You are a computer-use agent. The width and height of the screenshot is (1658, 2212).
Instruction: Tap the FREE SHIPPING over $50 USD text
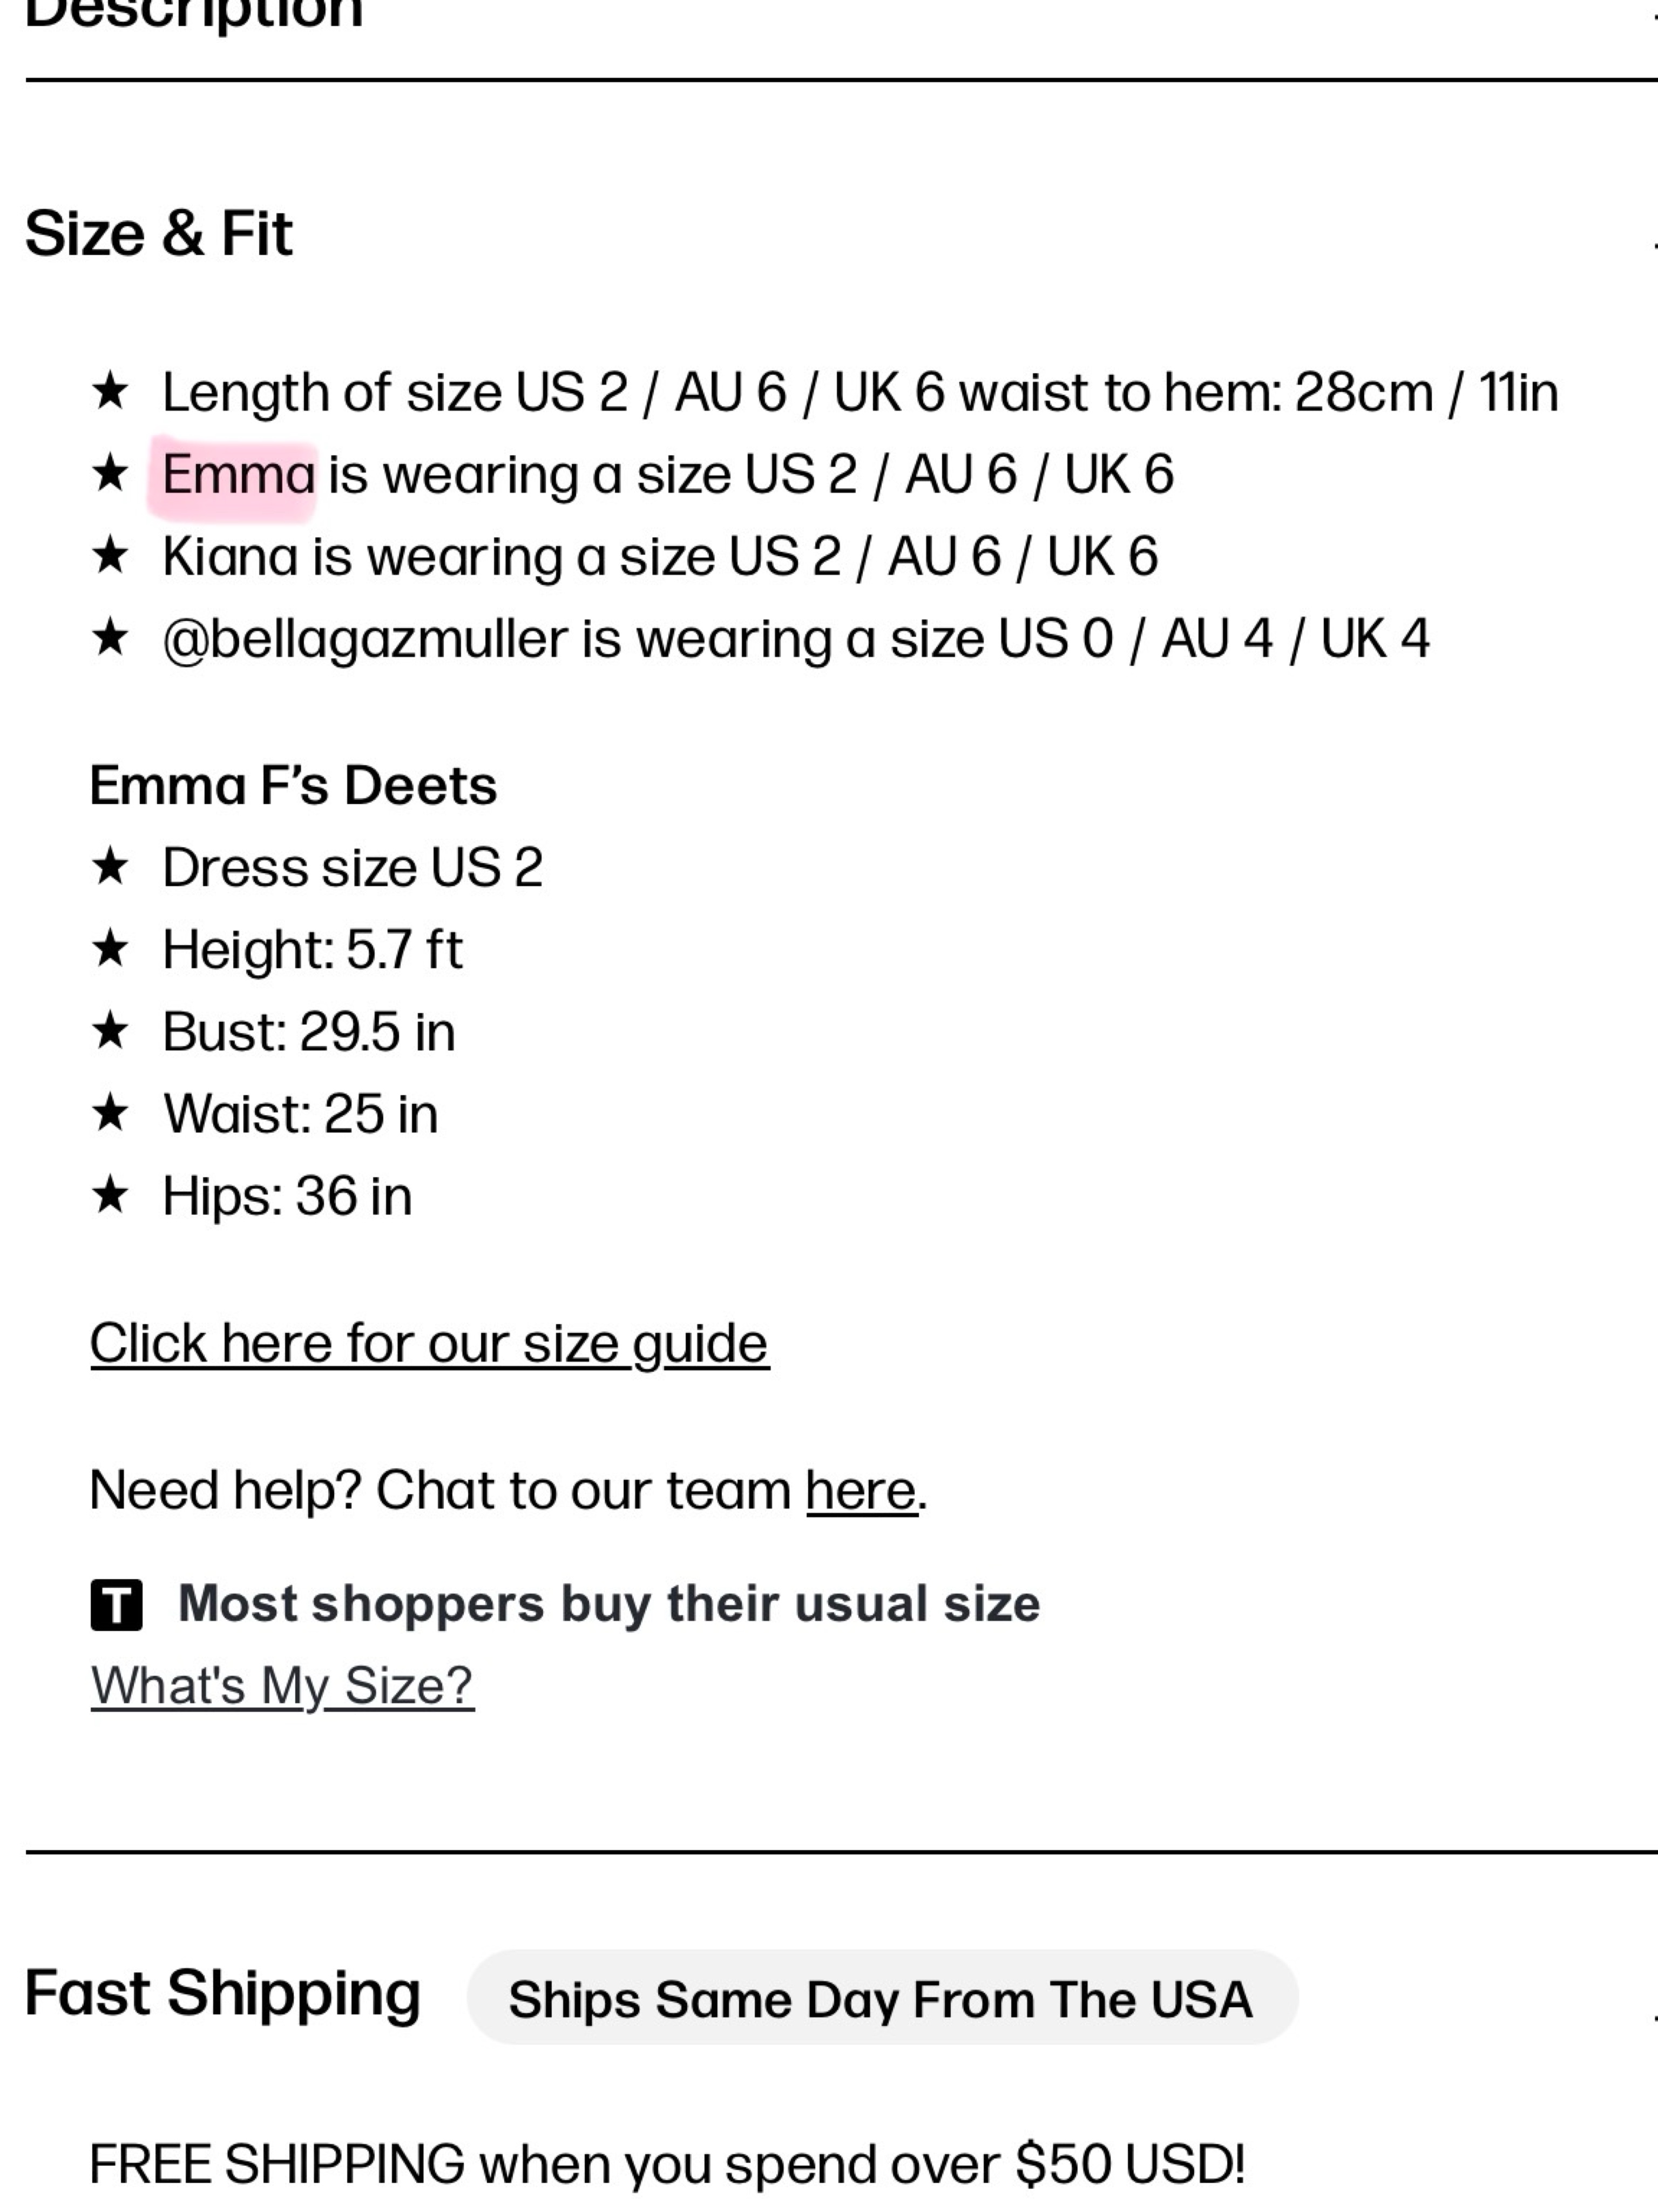(x=667, y=2164)
